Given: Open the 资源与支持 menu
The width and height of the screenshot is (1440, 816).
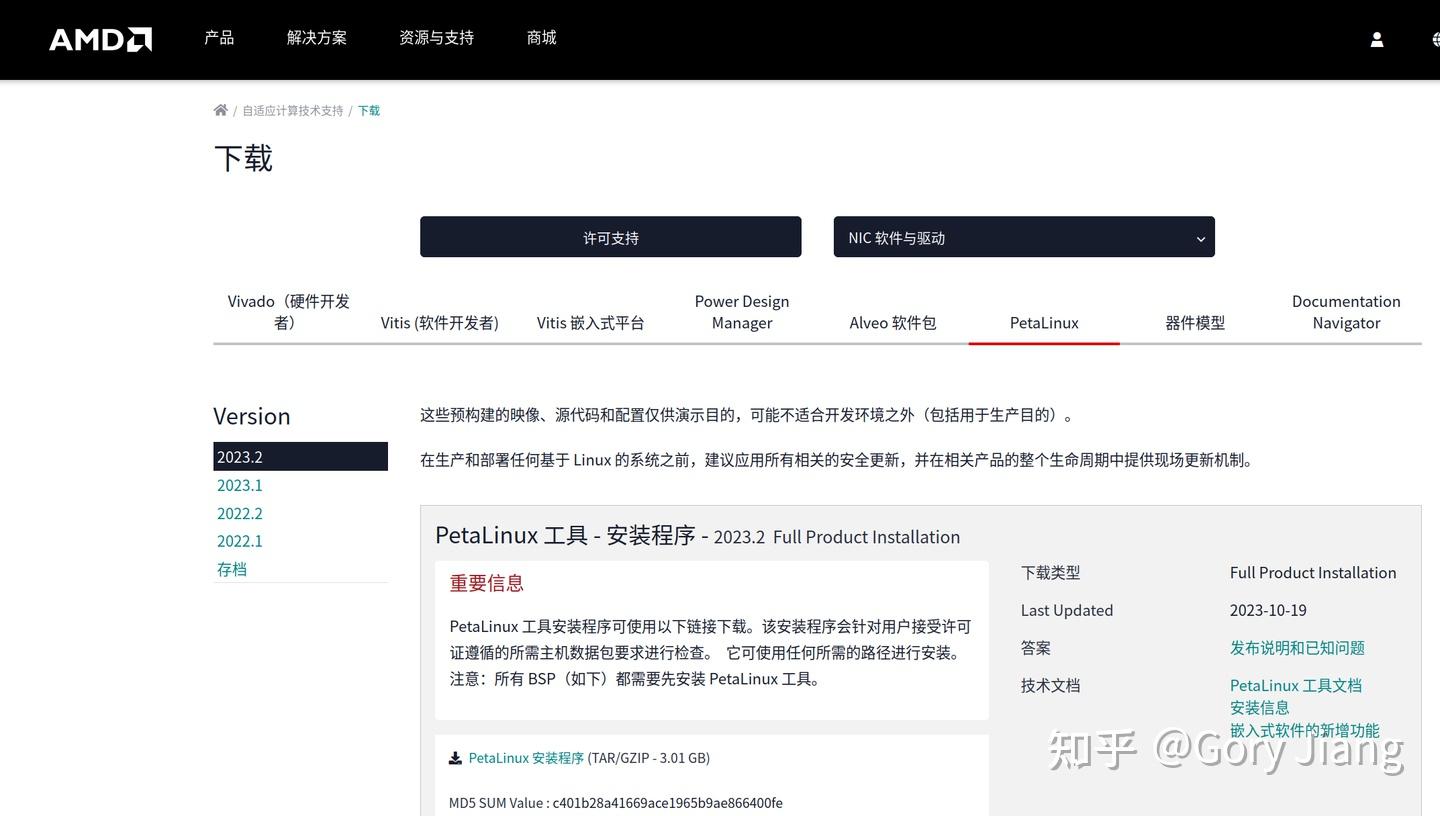Looking at the screenshot, I should point(436,38).
